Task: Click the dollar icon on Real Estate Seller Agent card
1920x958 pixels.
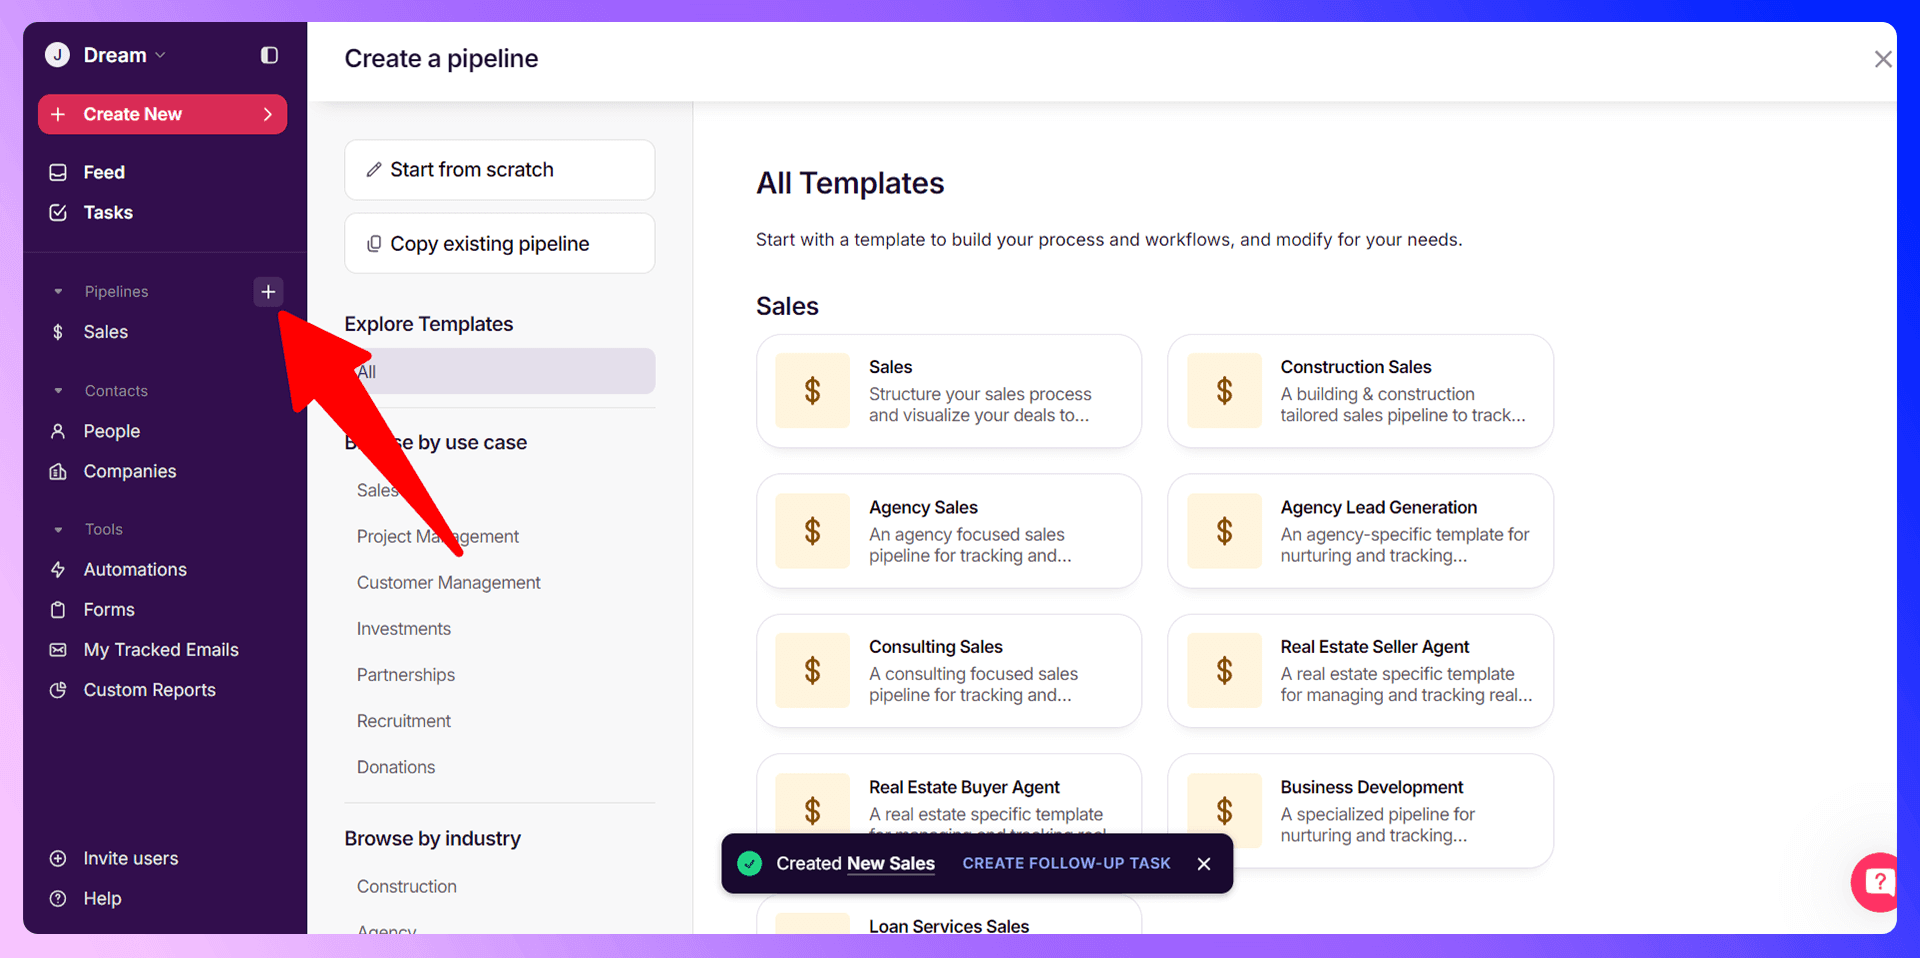Action: pyautogui.click(x=1224, y=671)
